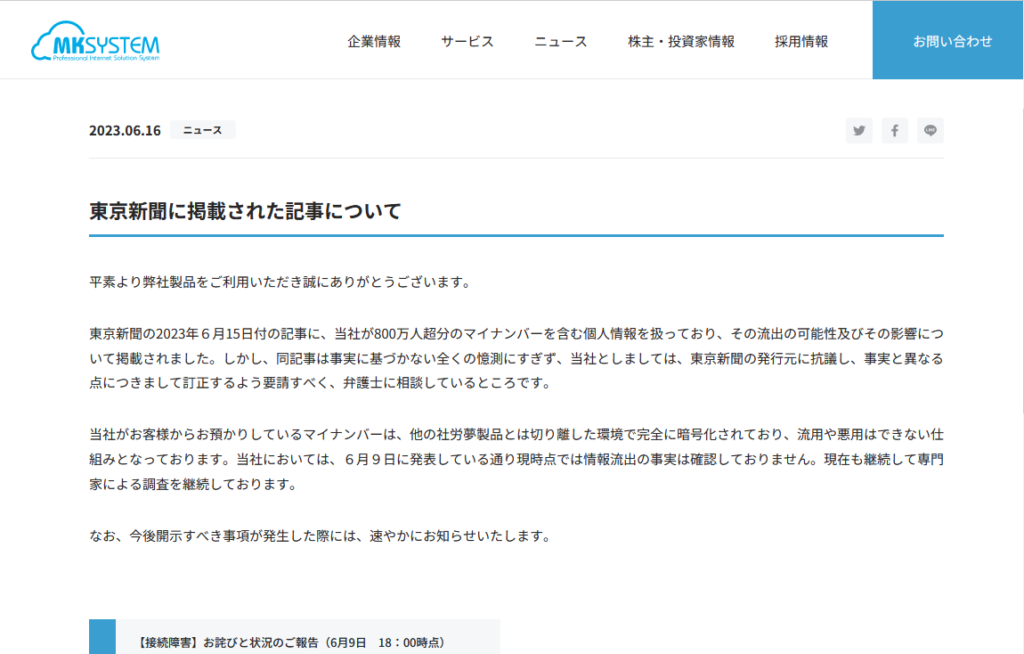This screenshot has width=1024, height=654.
Task: Go to the サービス navigation item
Action: 467,42
